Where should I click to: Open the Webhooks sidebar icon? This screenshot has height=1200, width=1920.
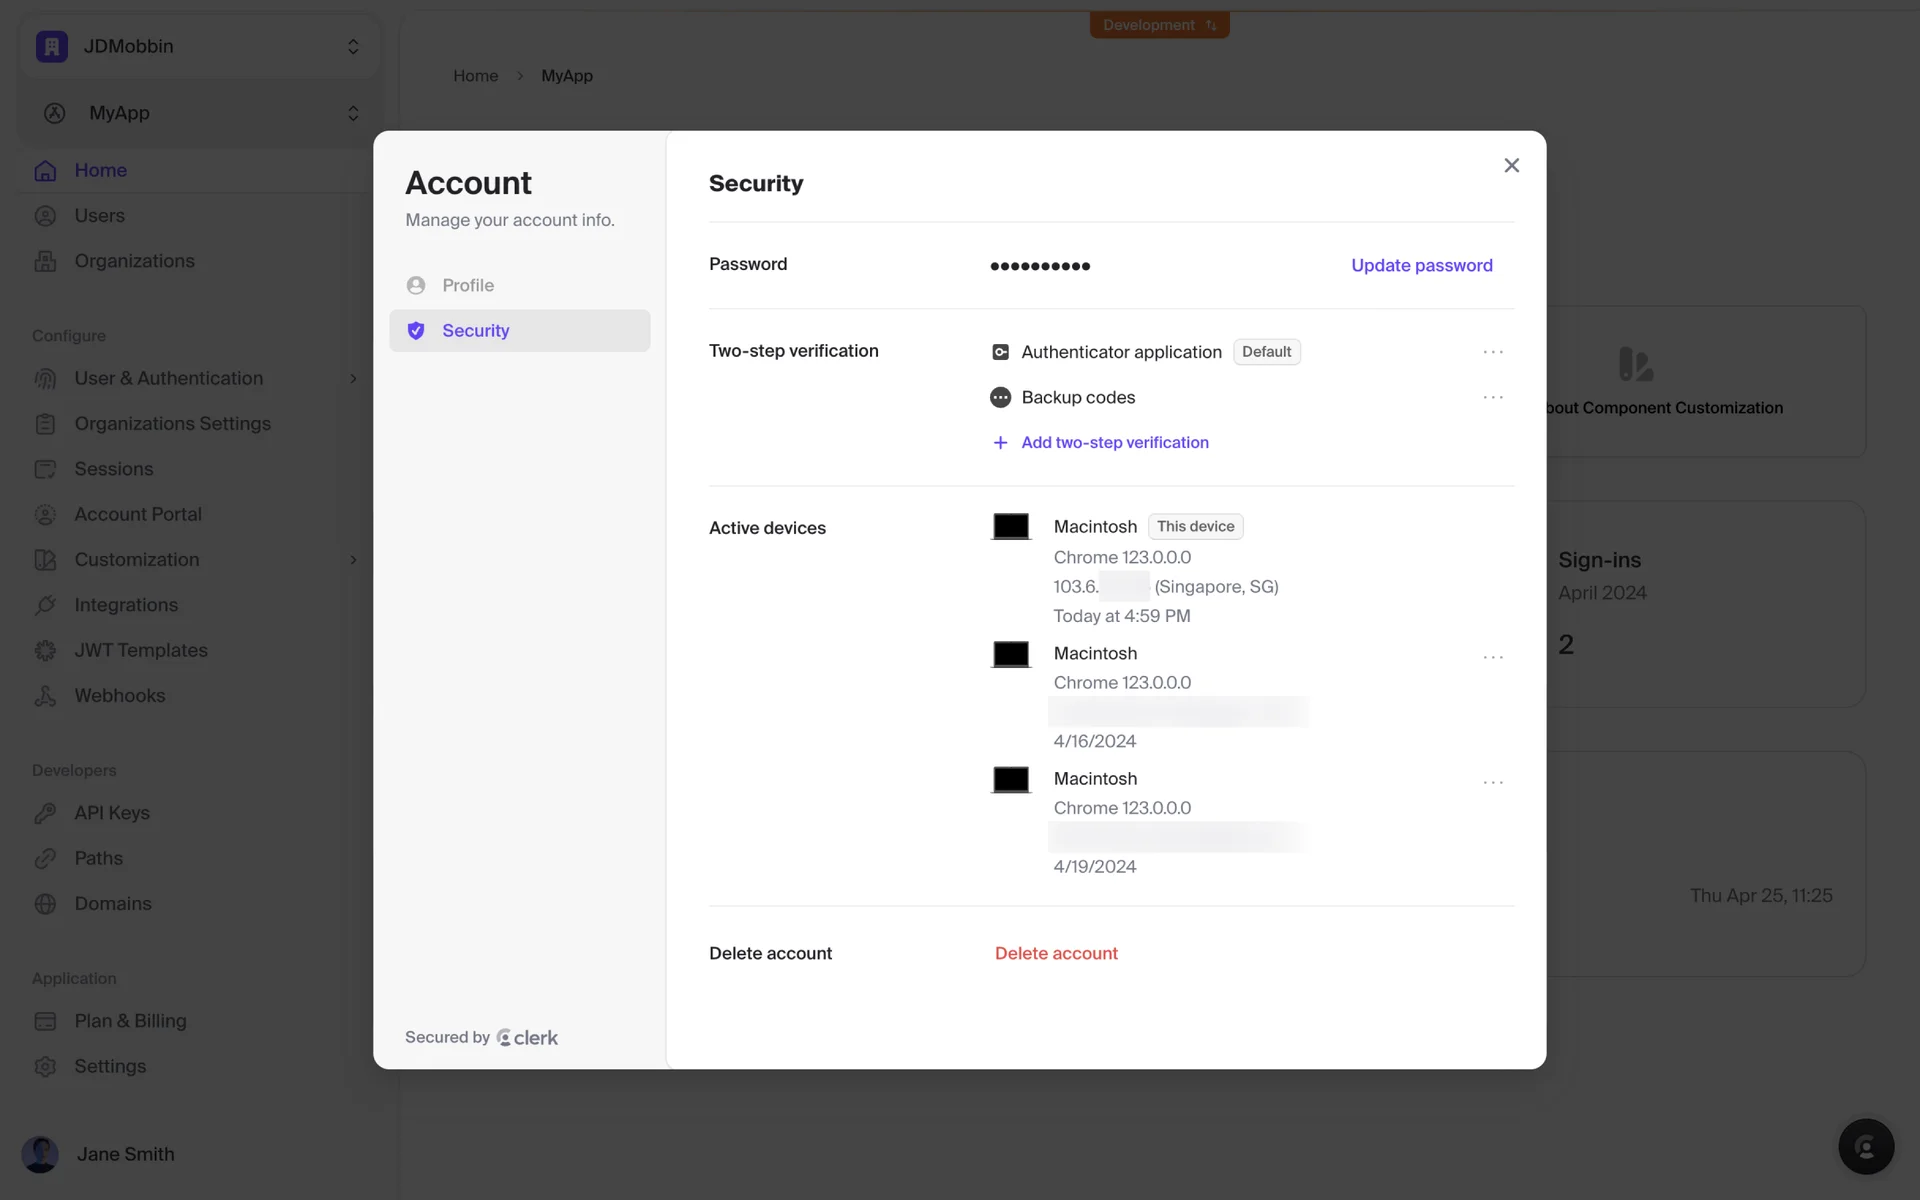(45, 696)
